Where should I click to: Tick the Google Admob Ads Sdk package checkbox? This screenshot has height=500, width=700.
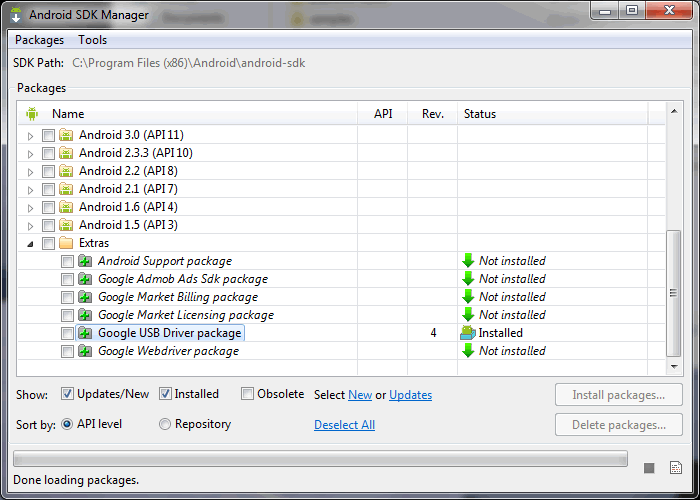coord(67,279)
